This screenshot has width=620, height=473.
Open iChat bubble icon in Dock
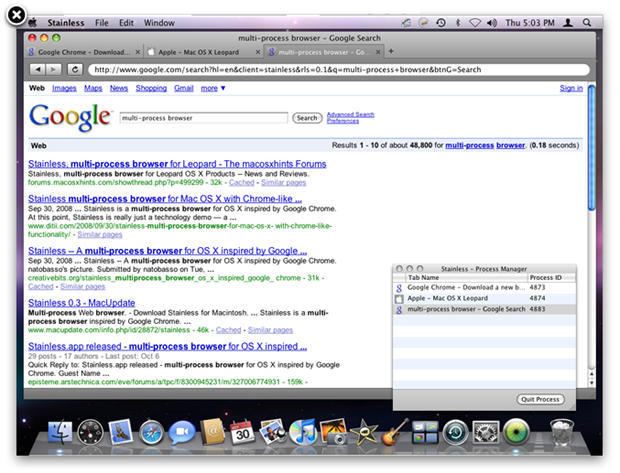tap(182, 432)
